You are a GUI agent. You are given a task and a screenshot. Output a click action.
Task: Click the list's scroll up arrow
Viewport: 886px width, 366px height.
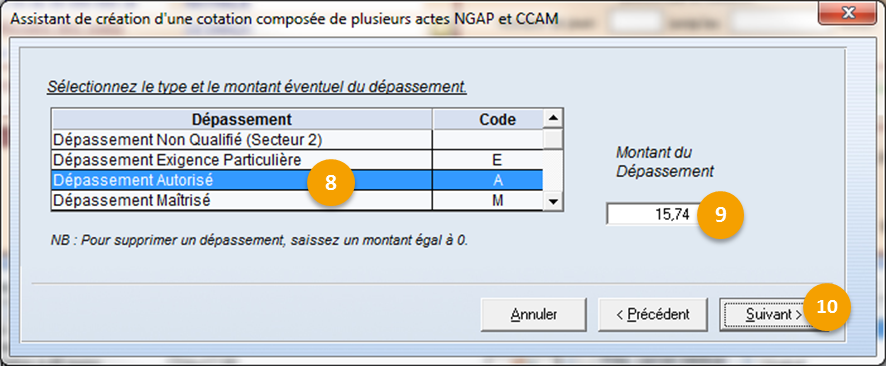coord(554,119)
